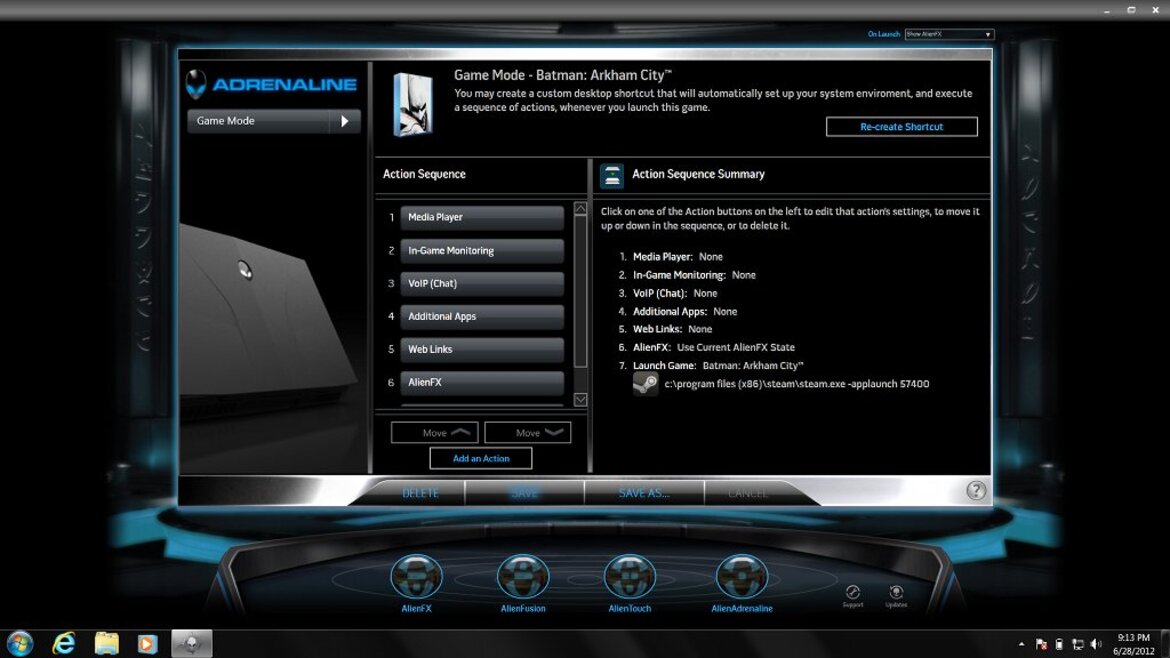Image resolution: width=1170 pixels, height=658 pixels.
Task: Open Windows Media Player from the taskbar
Action: tap(147, 643)
